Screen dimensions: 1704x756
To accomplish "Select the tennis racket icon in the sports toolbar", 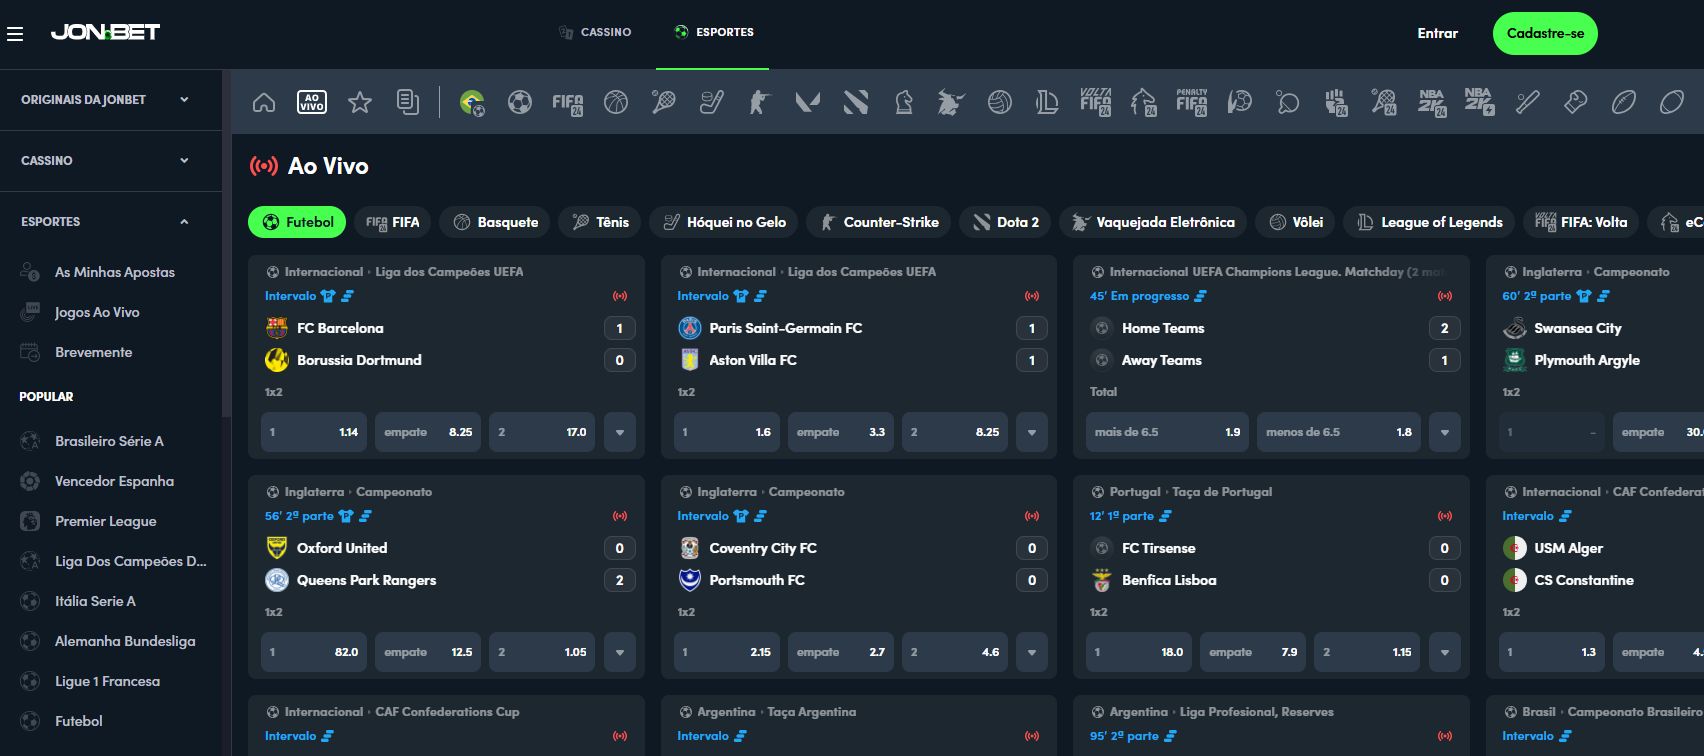I will coord(664,102).
